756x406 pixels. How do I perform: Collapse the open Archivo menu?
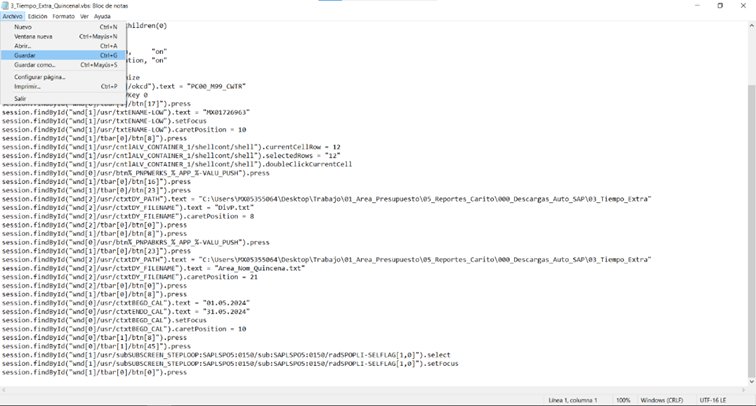click(12, 16)
